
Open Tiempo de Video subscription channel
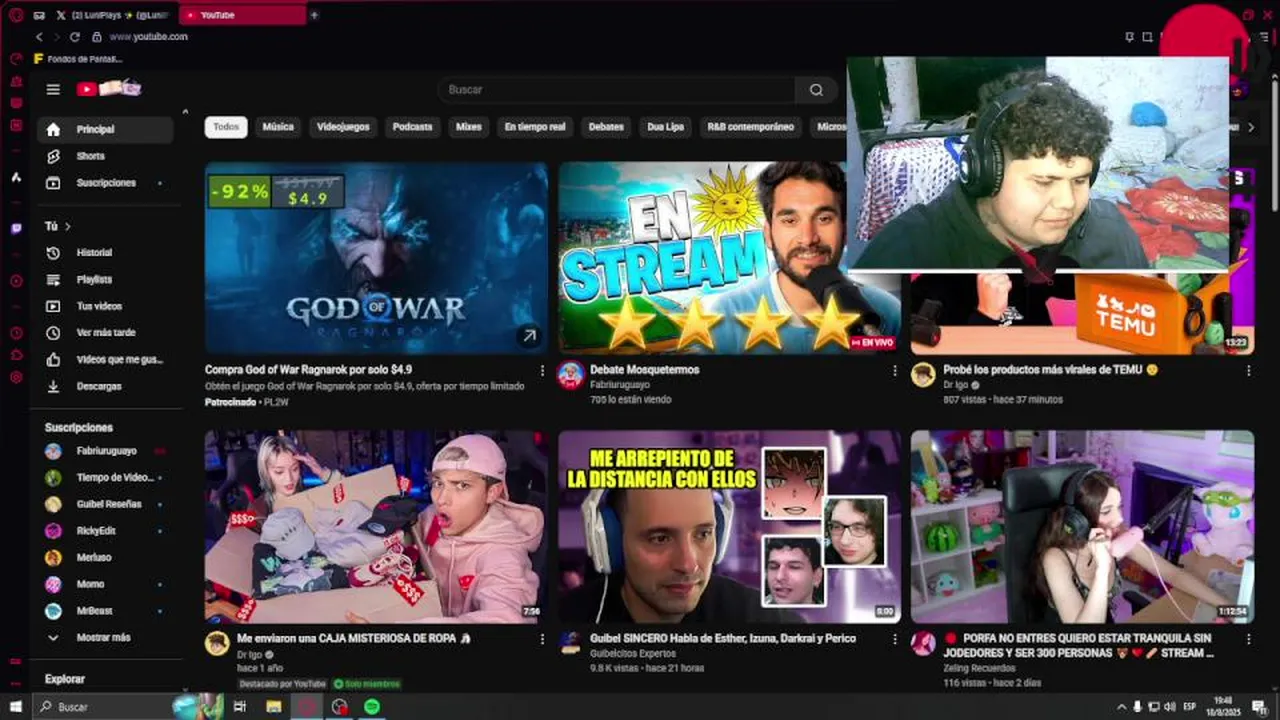(x=105, y=478)
